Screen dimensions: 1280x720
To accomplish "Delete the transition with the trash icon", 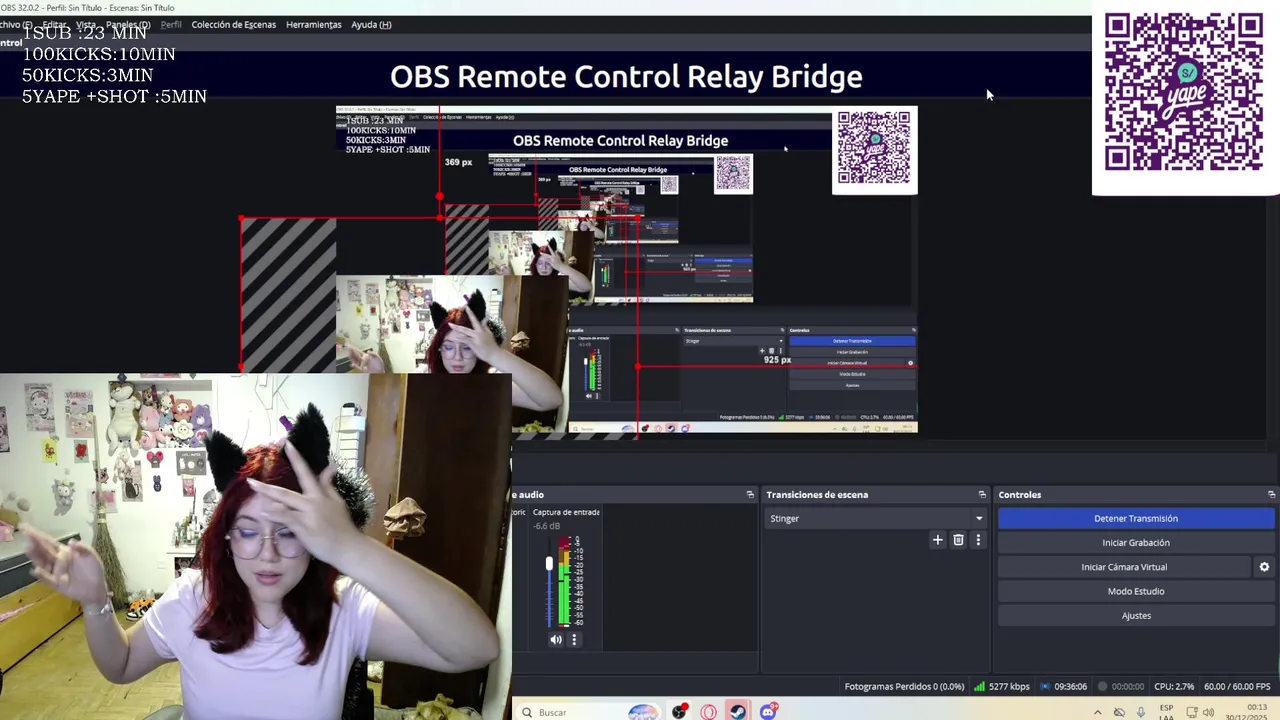I will (958, 540).
